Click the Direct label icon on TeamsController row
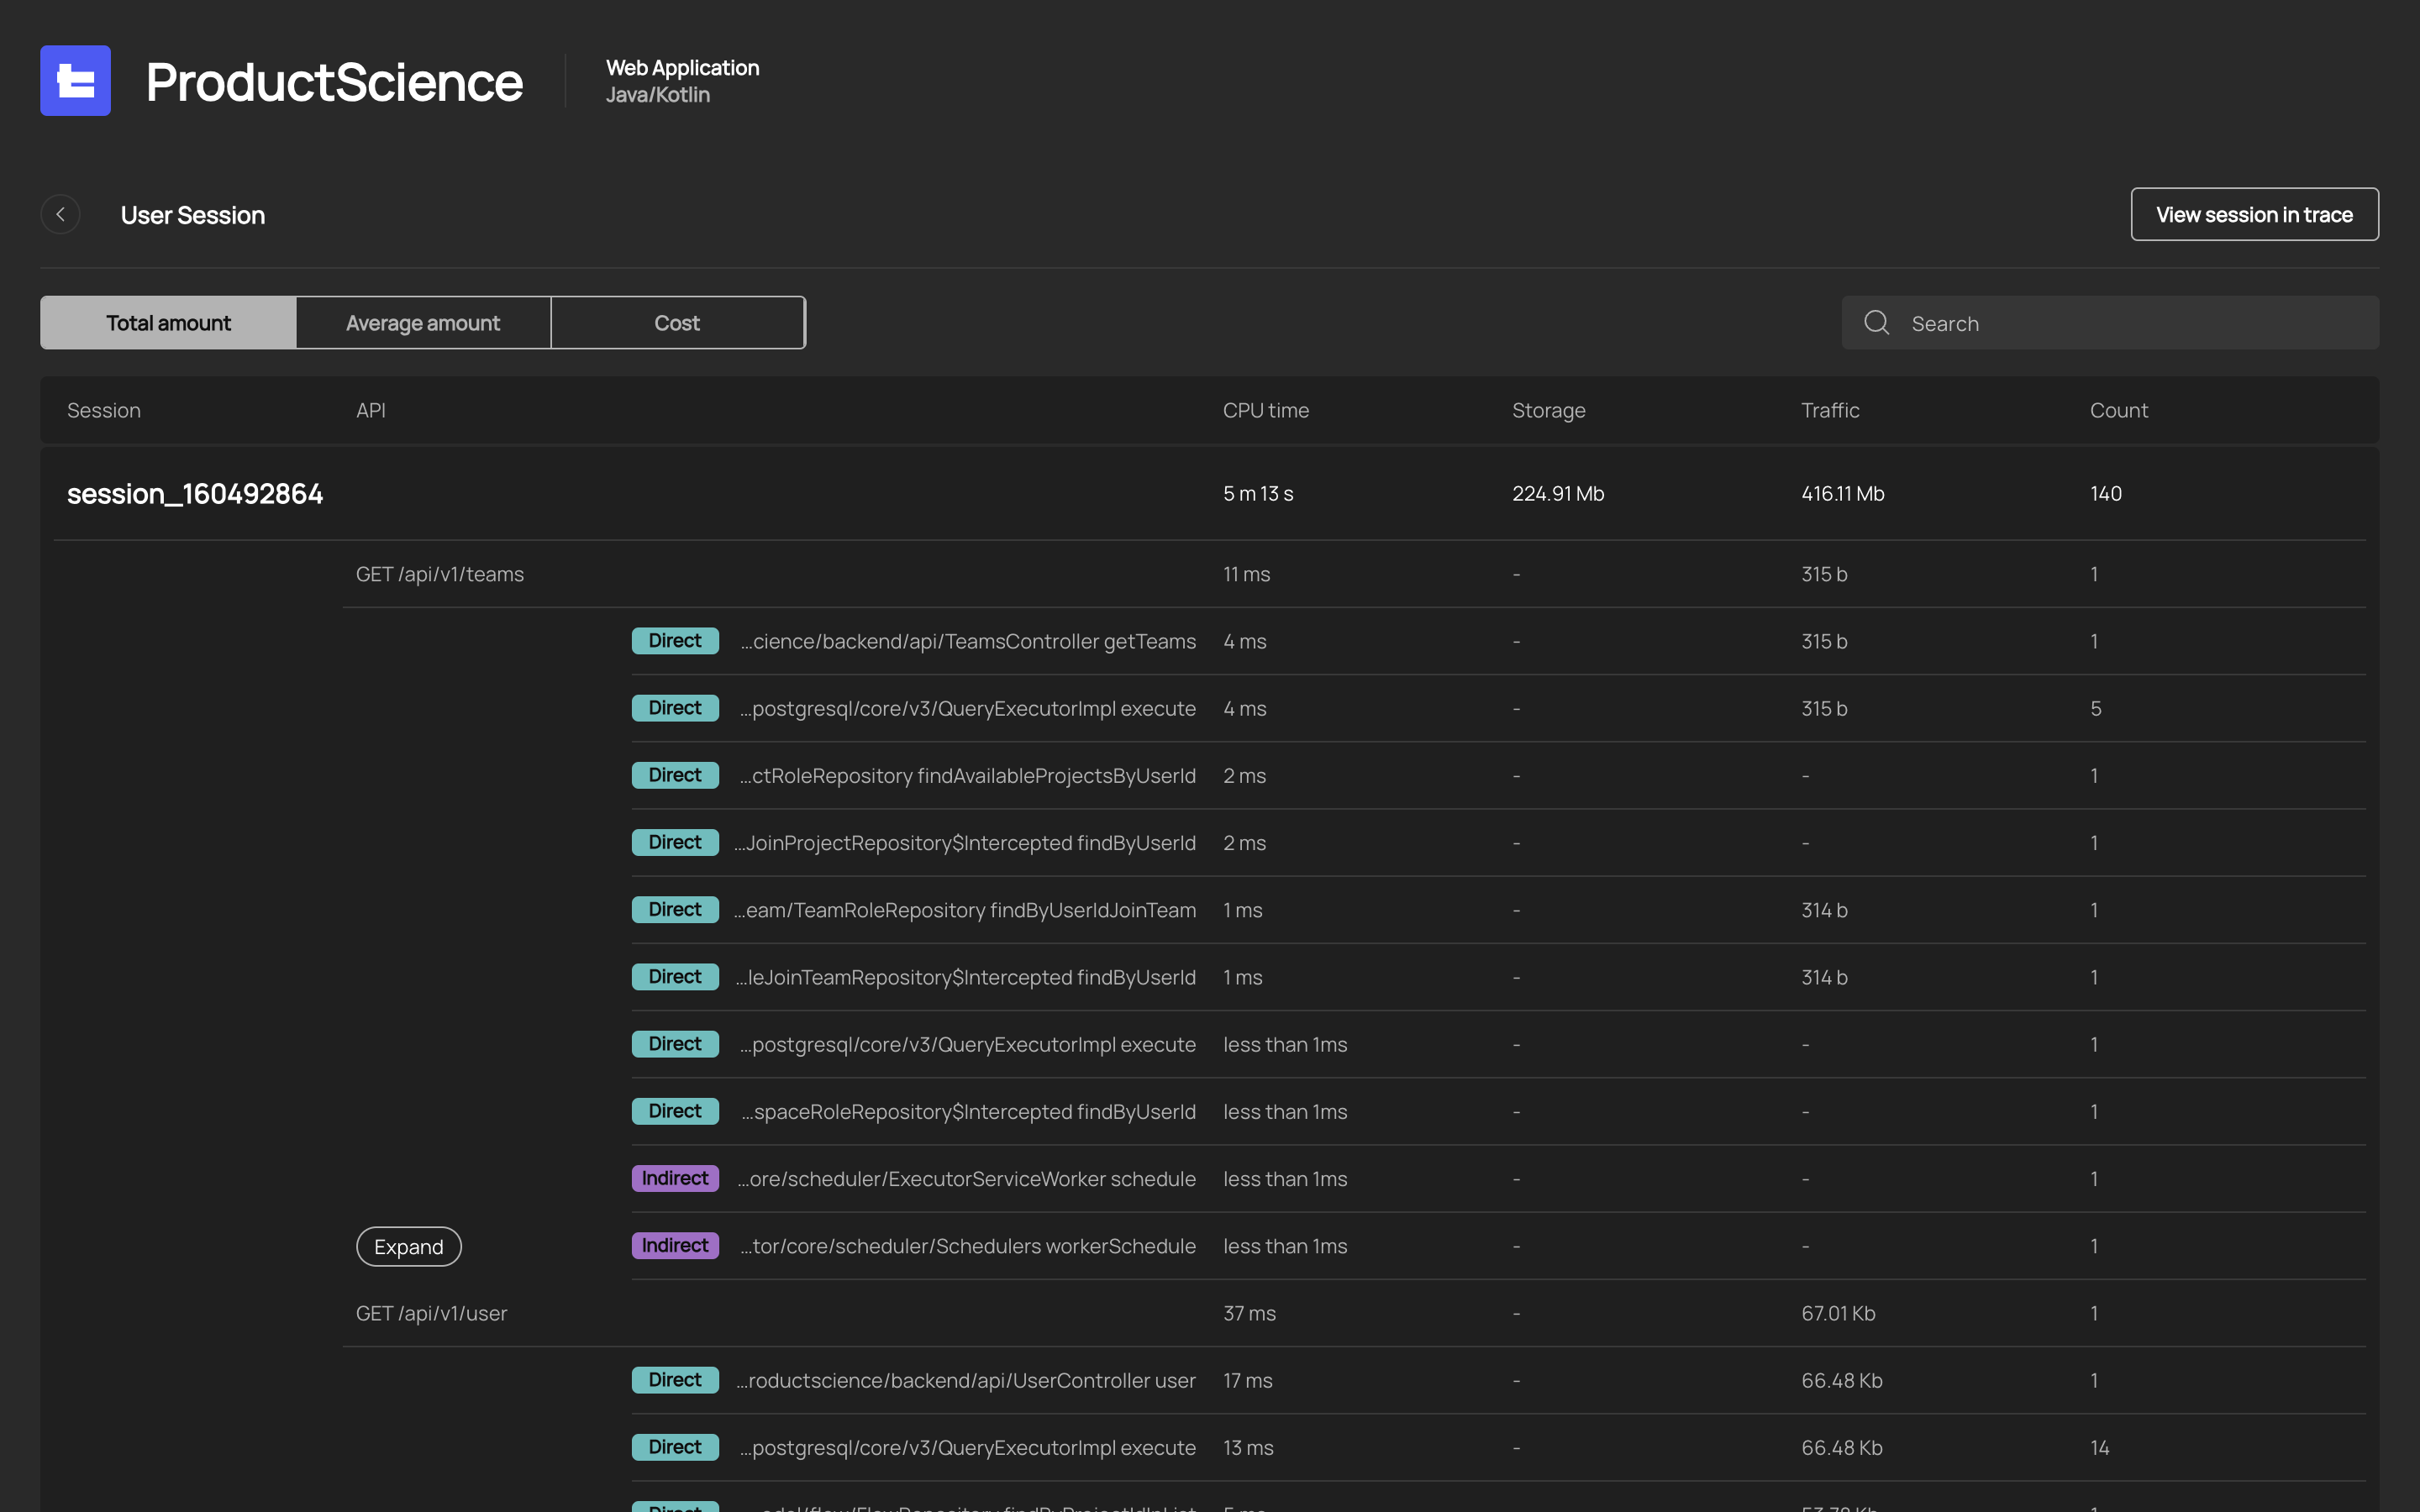The width and height of the screenshot is (2420, 1512). coord(674,641)
